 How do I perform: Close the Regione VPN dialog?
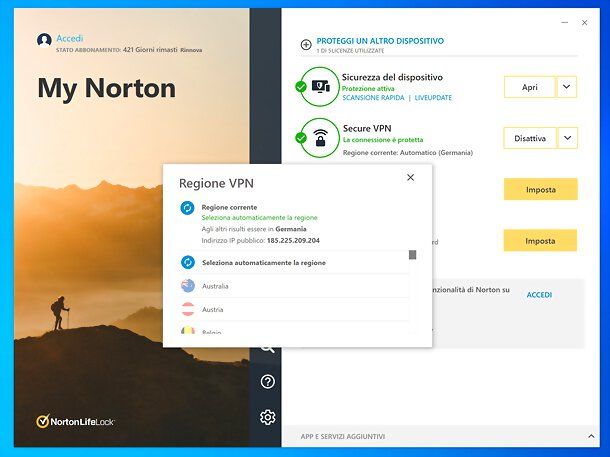[410, 177]
